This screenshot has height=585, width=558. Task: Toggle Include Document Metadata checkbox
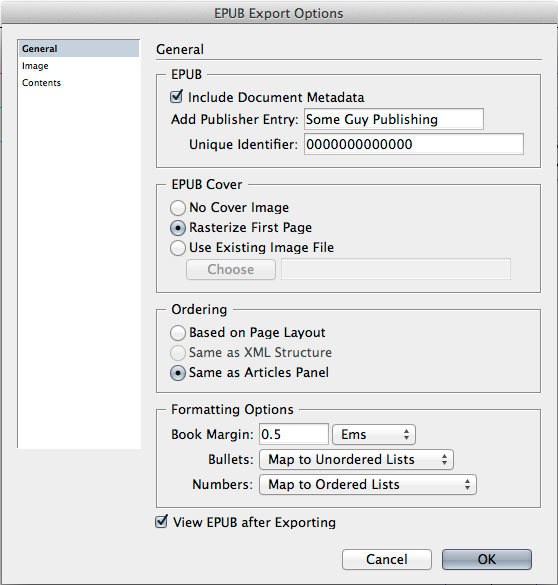pyautogui.click(x=176, y=97)
